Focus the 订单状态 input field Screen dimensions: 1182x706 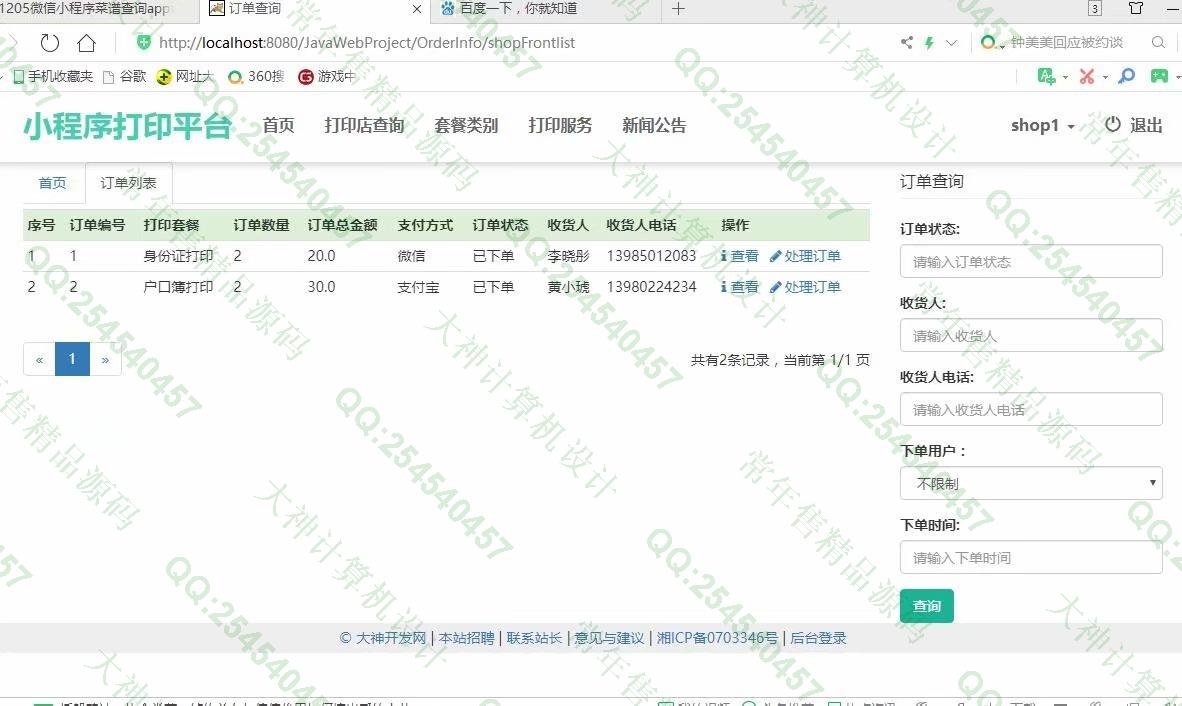(x=1030, y=261)
